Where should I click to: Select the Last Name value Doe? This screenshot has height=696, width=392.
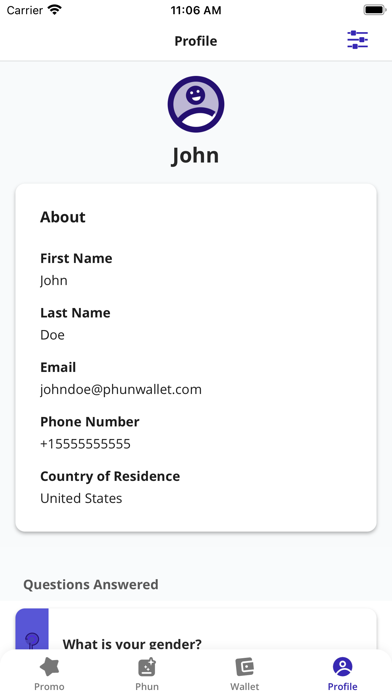coord(52,335)
